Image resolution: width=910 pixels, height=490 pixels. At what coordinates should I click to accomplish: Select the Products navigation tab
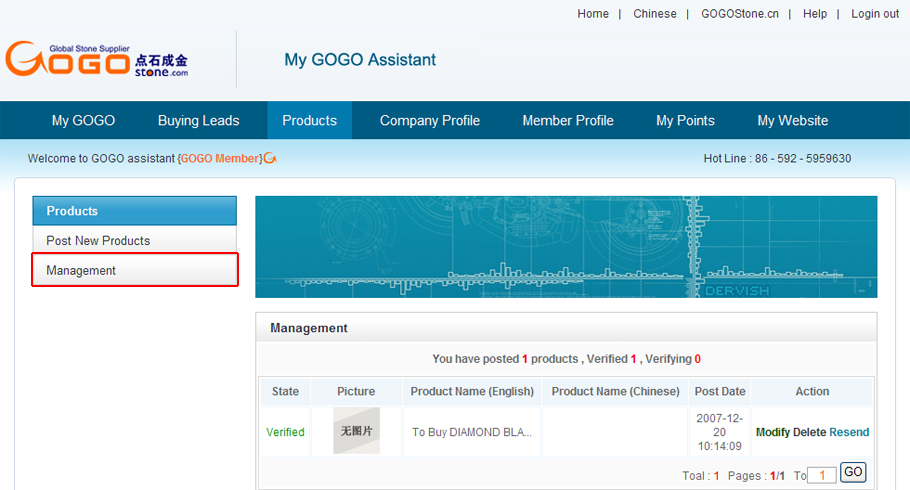(309, 121)
